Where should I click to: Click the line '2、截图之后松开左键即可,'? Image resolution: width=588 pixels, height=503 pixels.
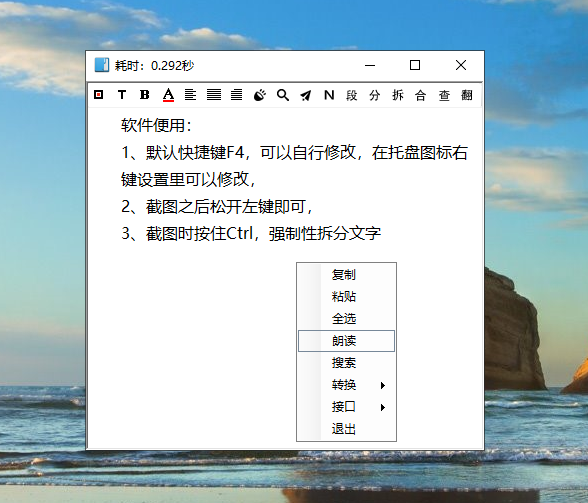(x=217, y=207)
